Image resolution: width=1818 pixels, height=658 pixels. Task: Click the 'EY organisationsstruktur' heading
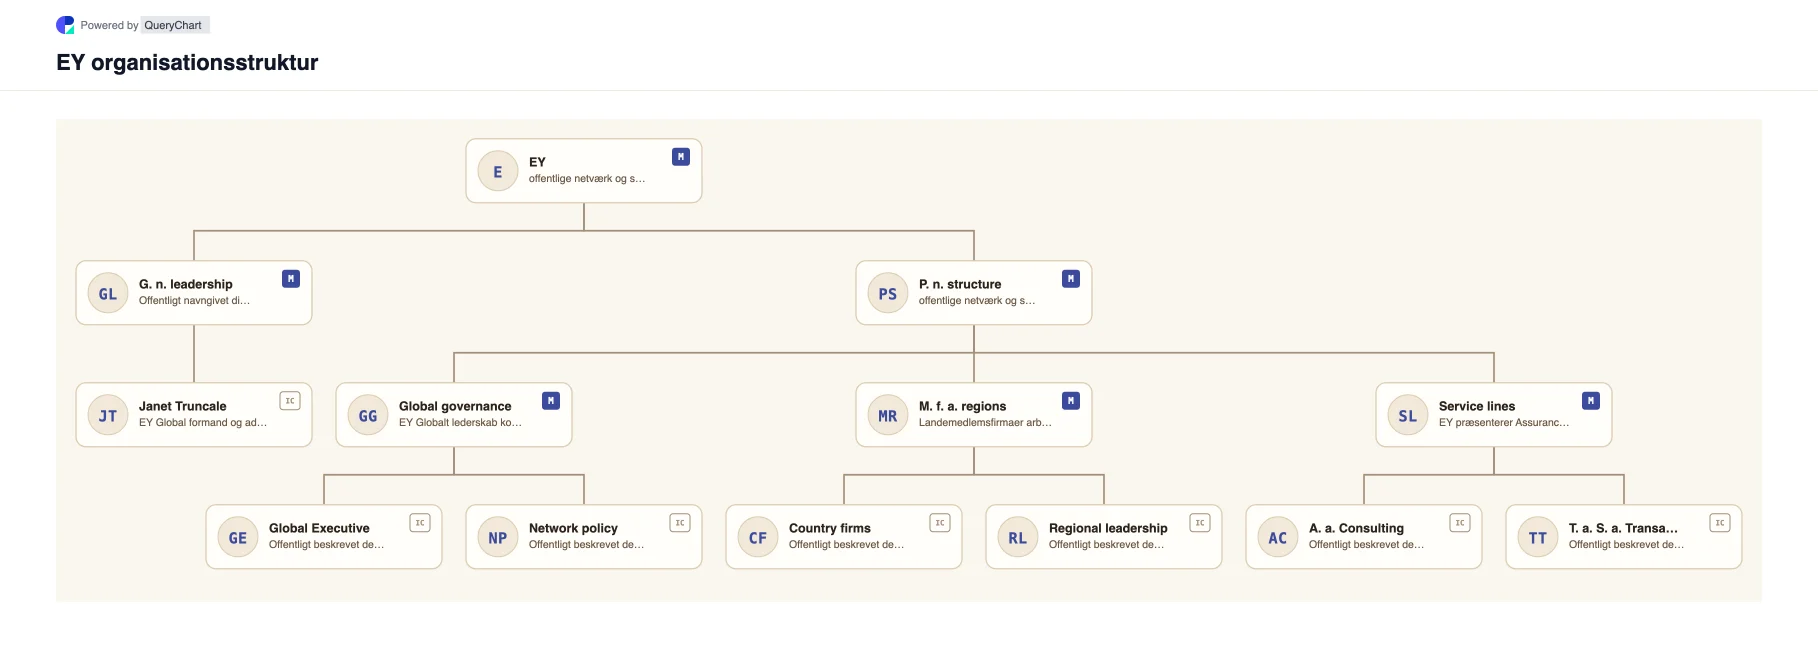(x=187, y=63)
